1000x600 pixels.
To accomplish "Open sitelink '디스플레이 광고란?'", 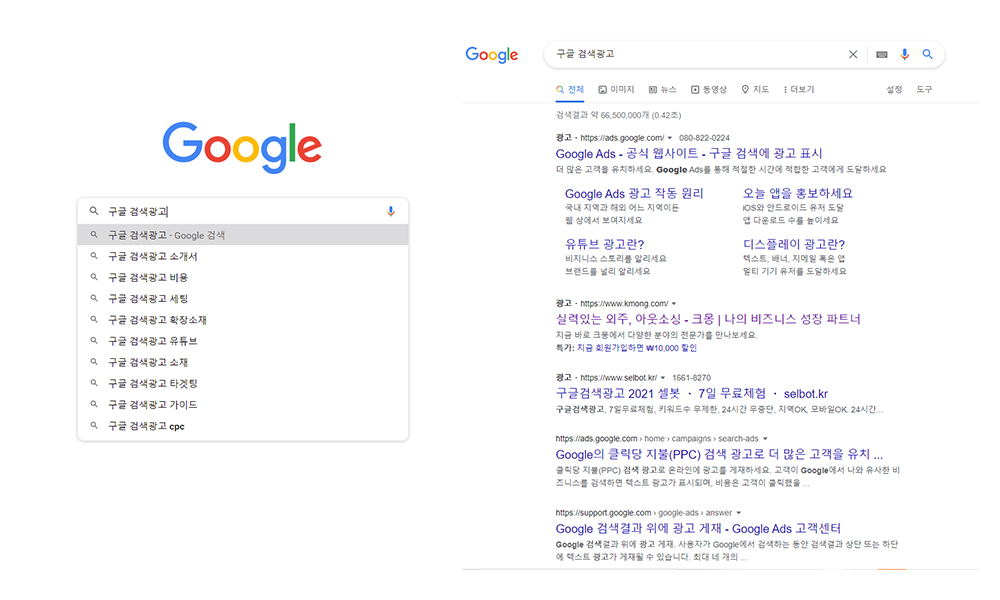I will 793,244.
